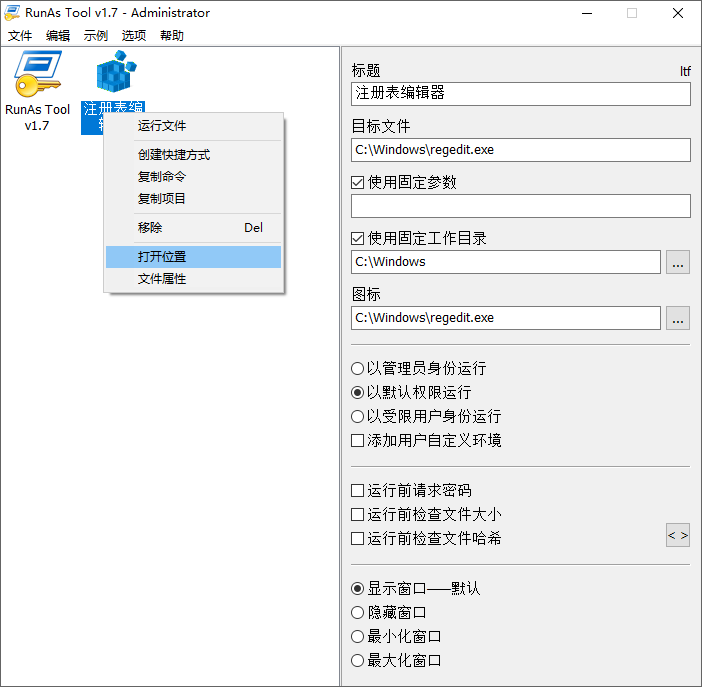Click the ltf label beside 标题
Screen dimensions: 702x687
point(685,71)
